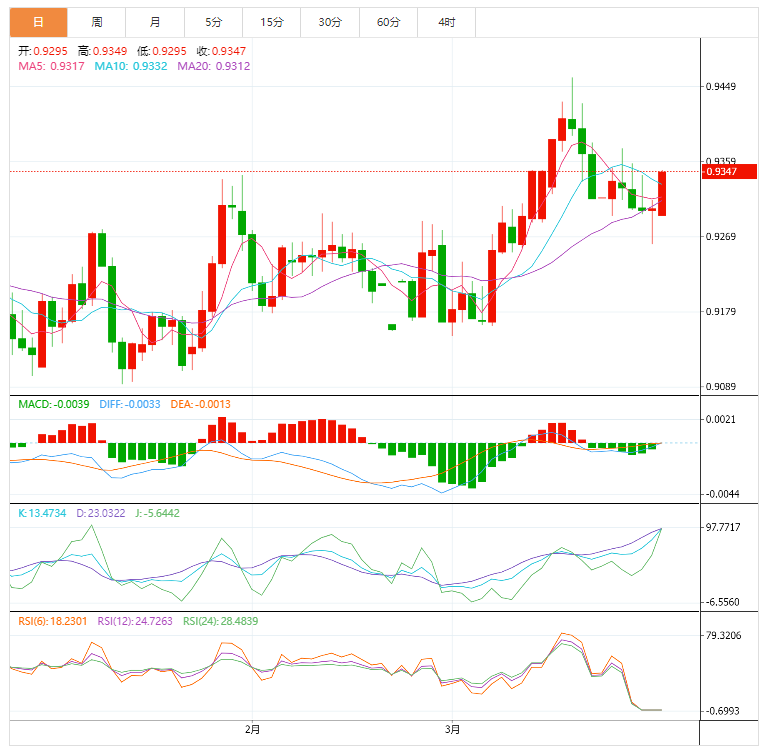Click the MA5: 0.9317 indicator label
Image resolution: width=769 pixels, height=754 pixels.
51,66
